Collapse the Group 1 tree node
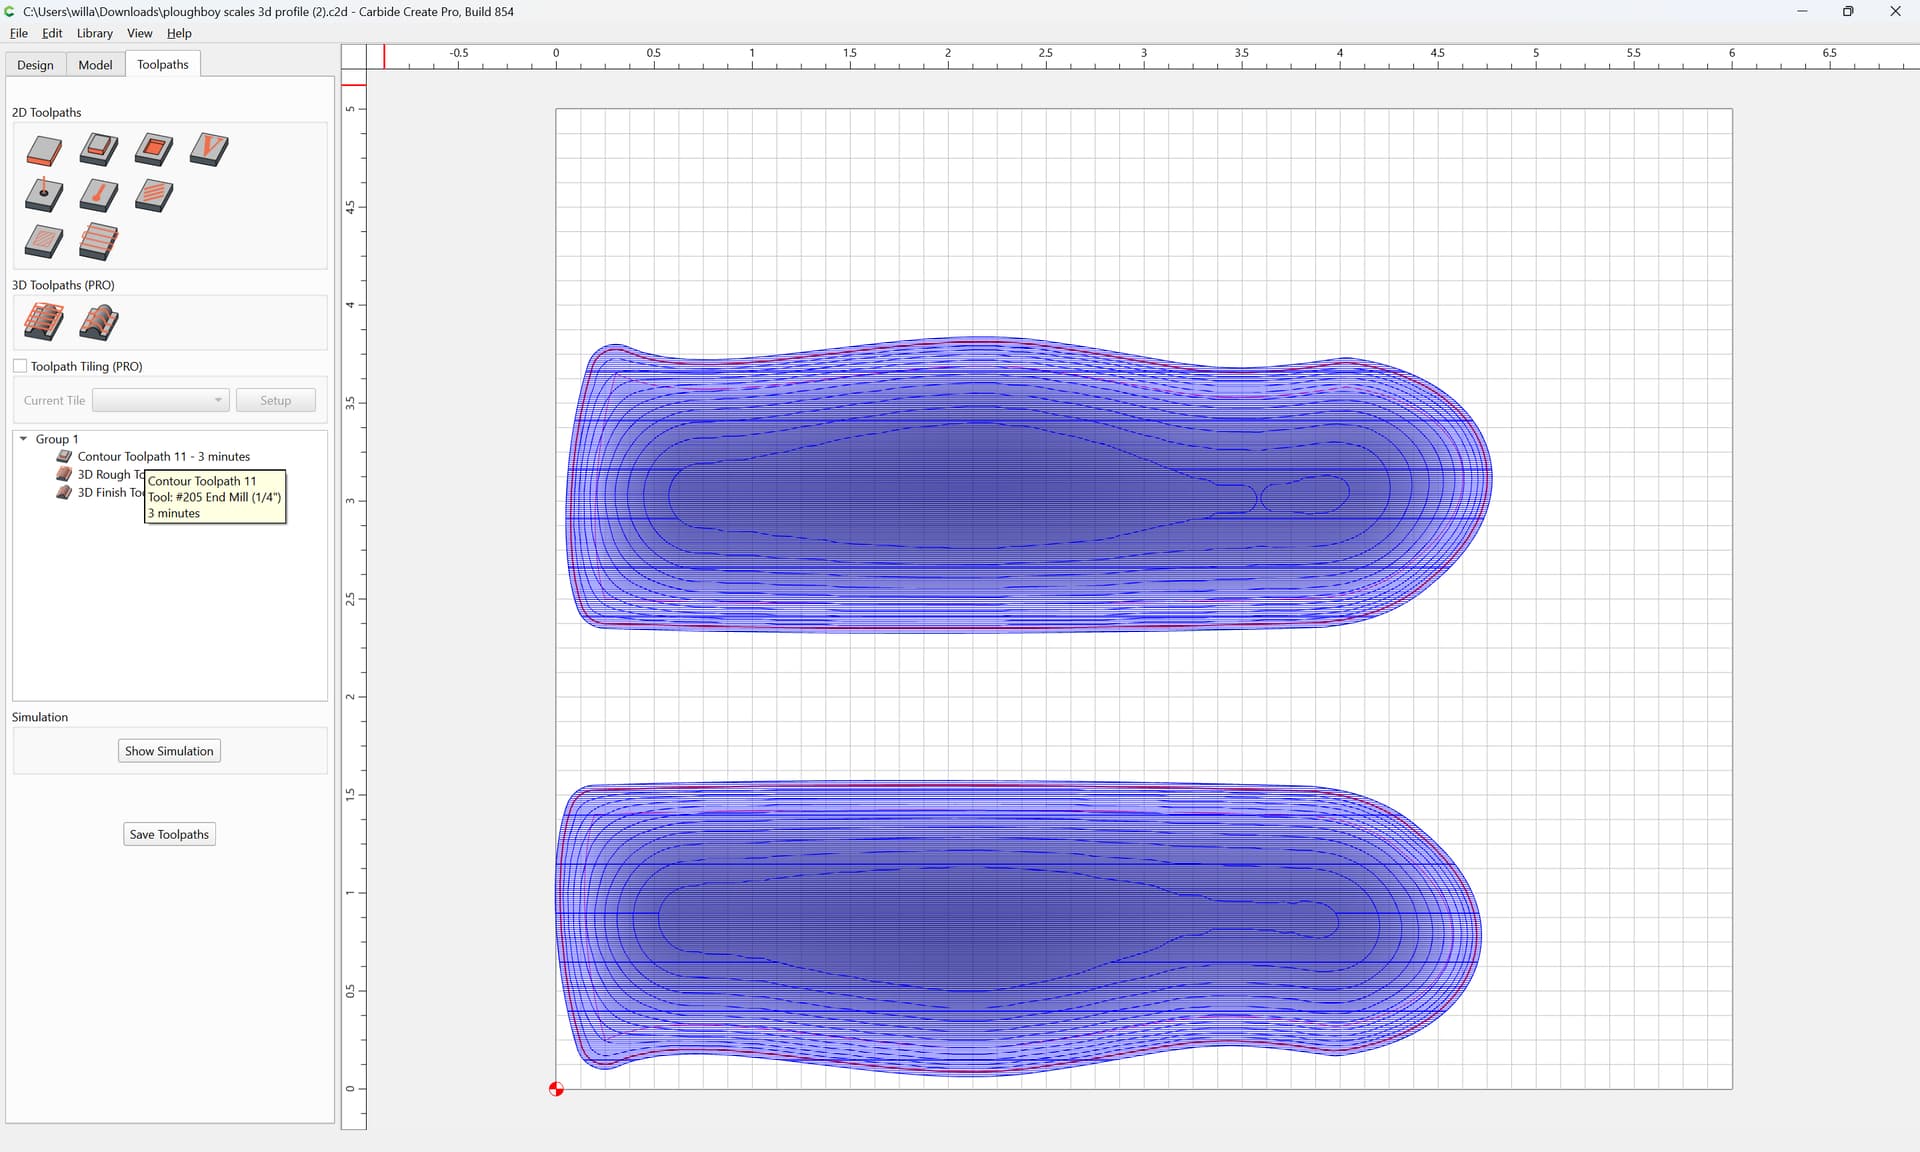 [x=24, y=439]
